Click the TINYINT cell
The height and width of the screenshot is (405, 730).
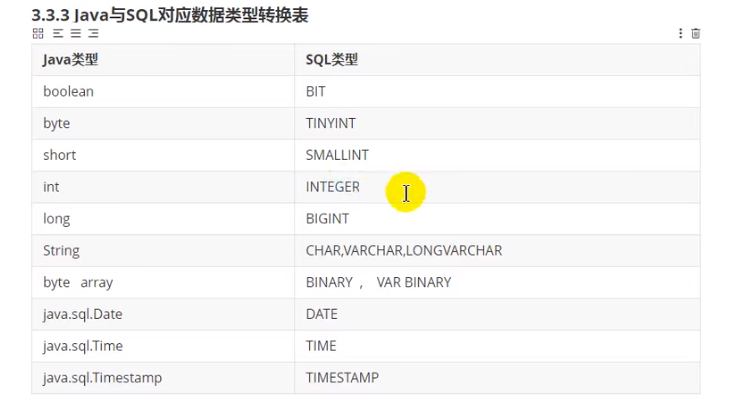497,123
